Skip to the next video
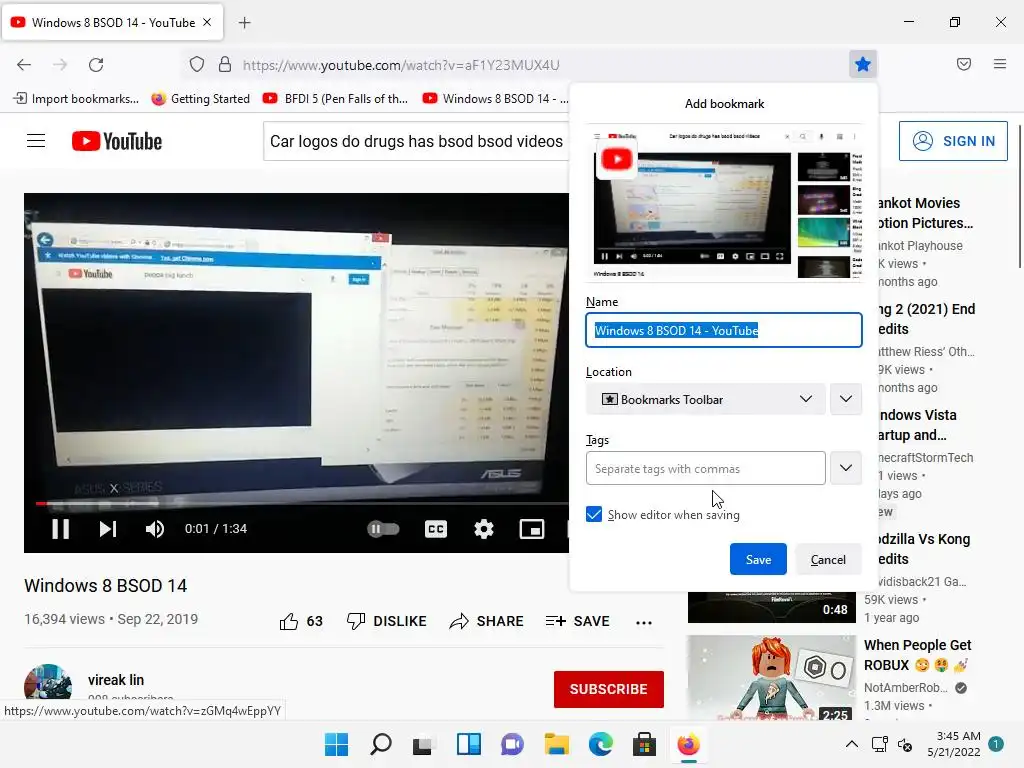The image size is (1024, 768). click(108, 529)
